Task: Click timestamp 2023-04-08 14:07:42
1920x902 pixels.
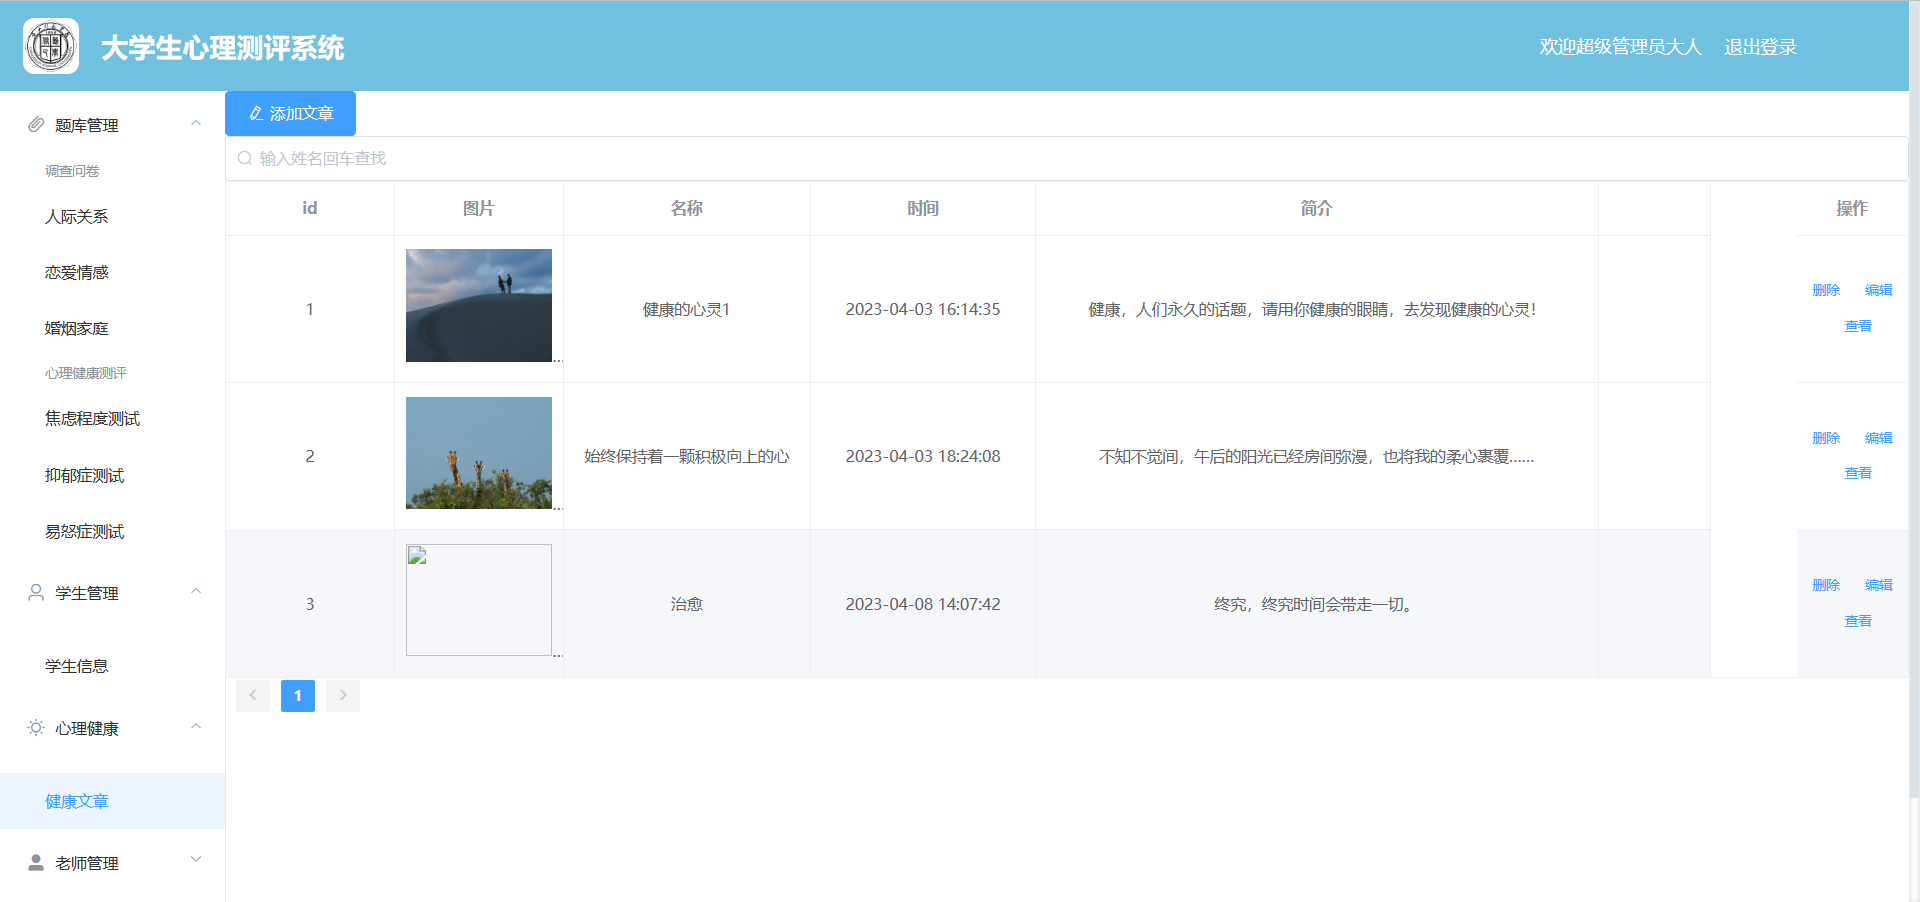Action: click(x=923, y=604)
